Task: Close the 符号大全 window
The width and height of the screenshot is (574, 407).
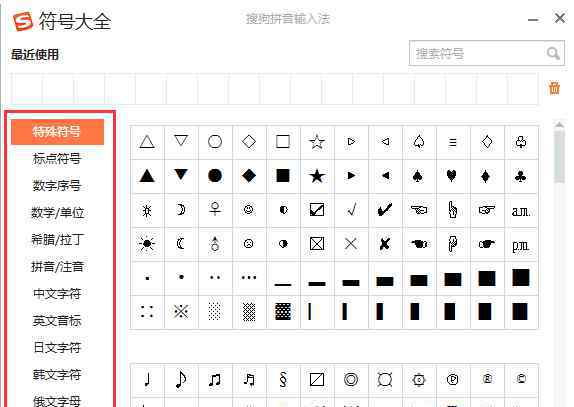Action: [560, 18]
